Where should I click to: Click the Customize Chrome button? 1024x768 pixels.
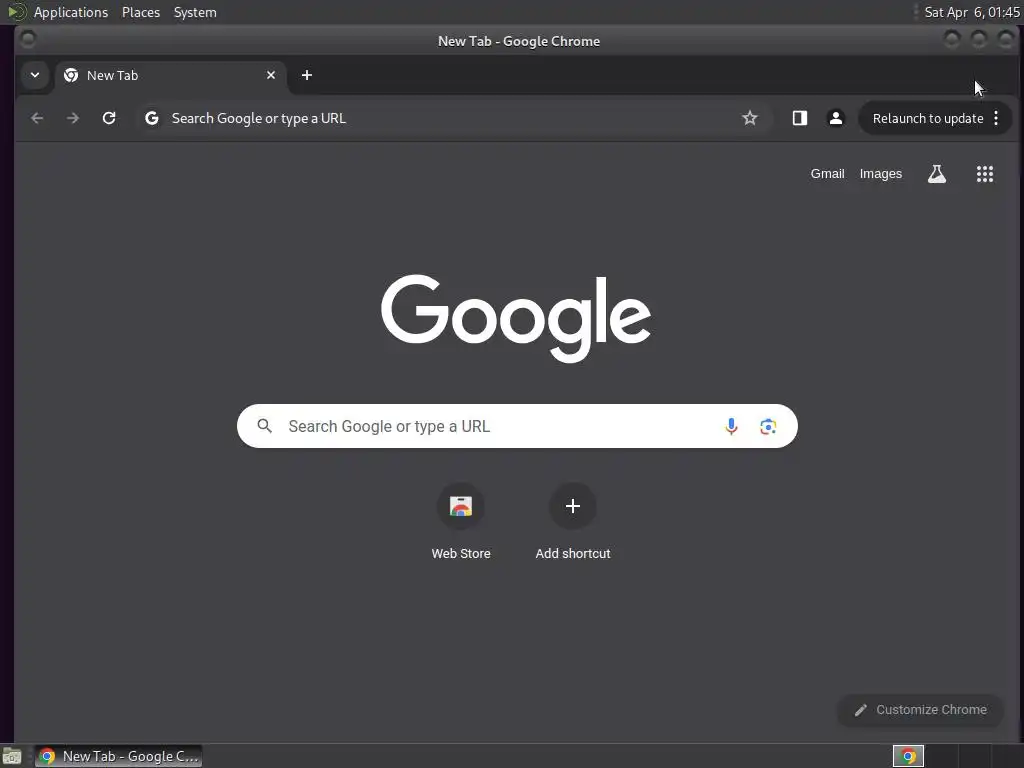[x=920, y=710]
